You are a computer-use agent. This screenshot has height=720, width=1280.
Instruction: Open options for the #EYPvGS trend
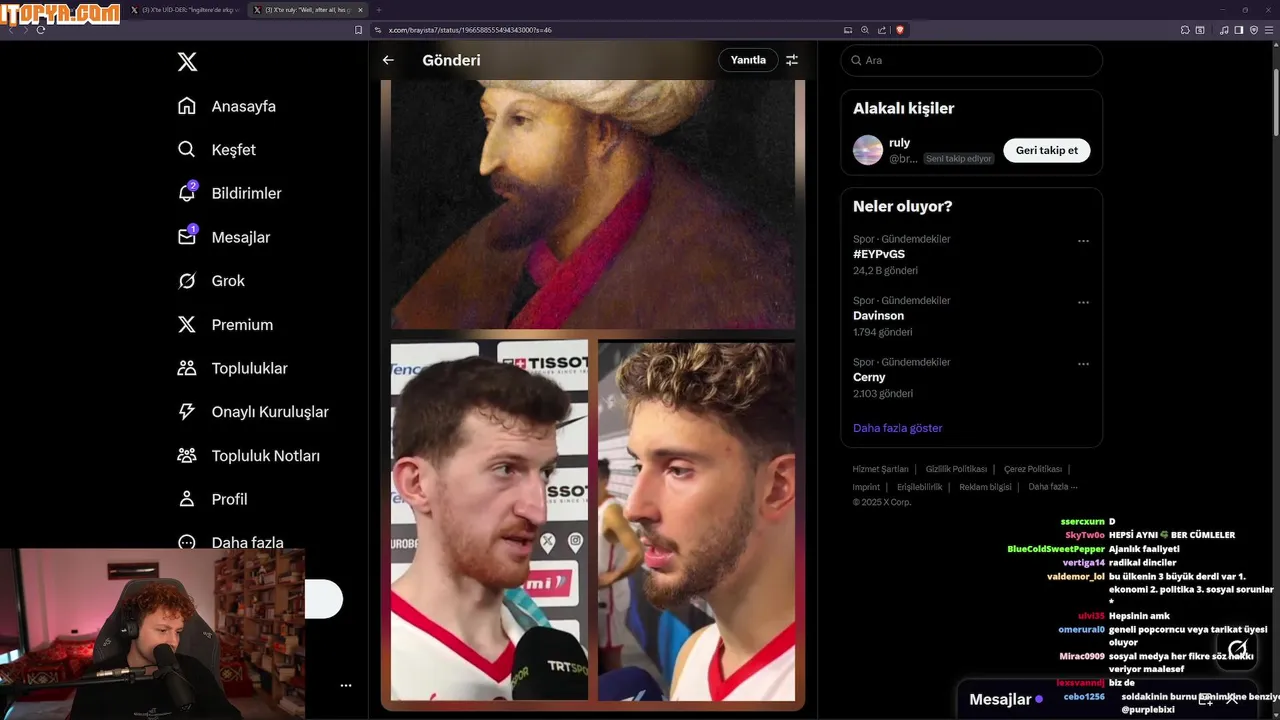point(1083,241)
